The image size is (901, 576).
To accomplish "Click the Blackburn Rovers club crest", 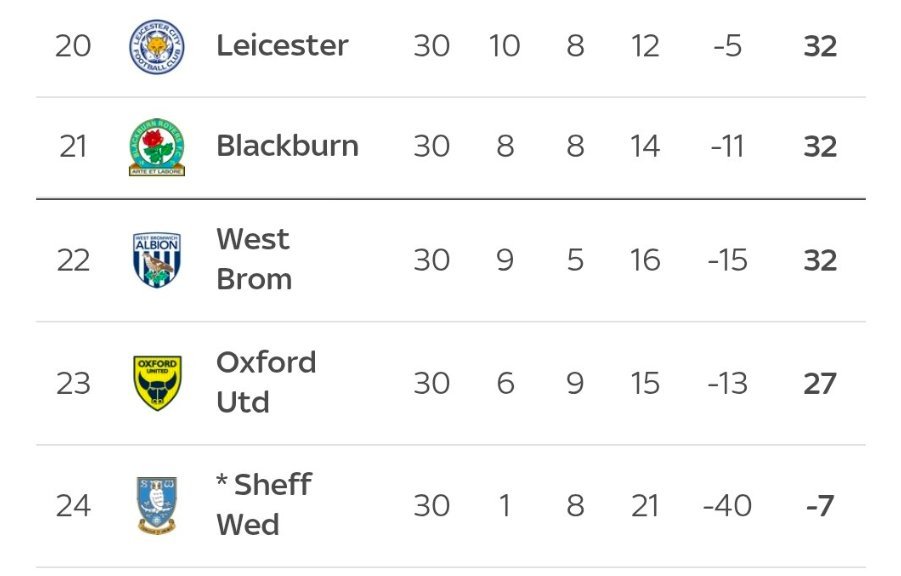I will click(x=157, y=147).
